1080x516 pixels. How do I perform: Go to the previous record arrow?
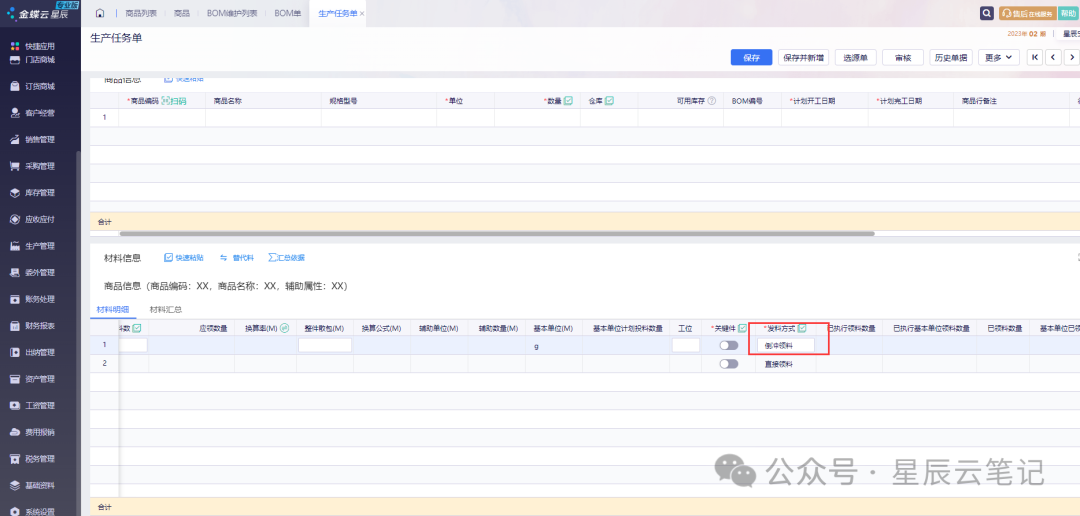click(1054, 57)
